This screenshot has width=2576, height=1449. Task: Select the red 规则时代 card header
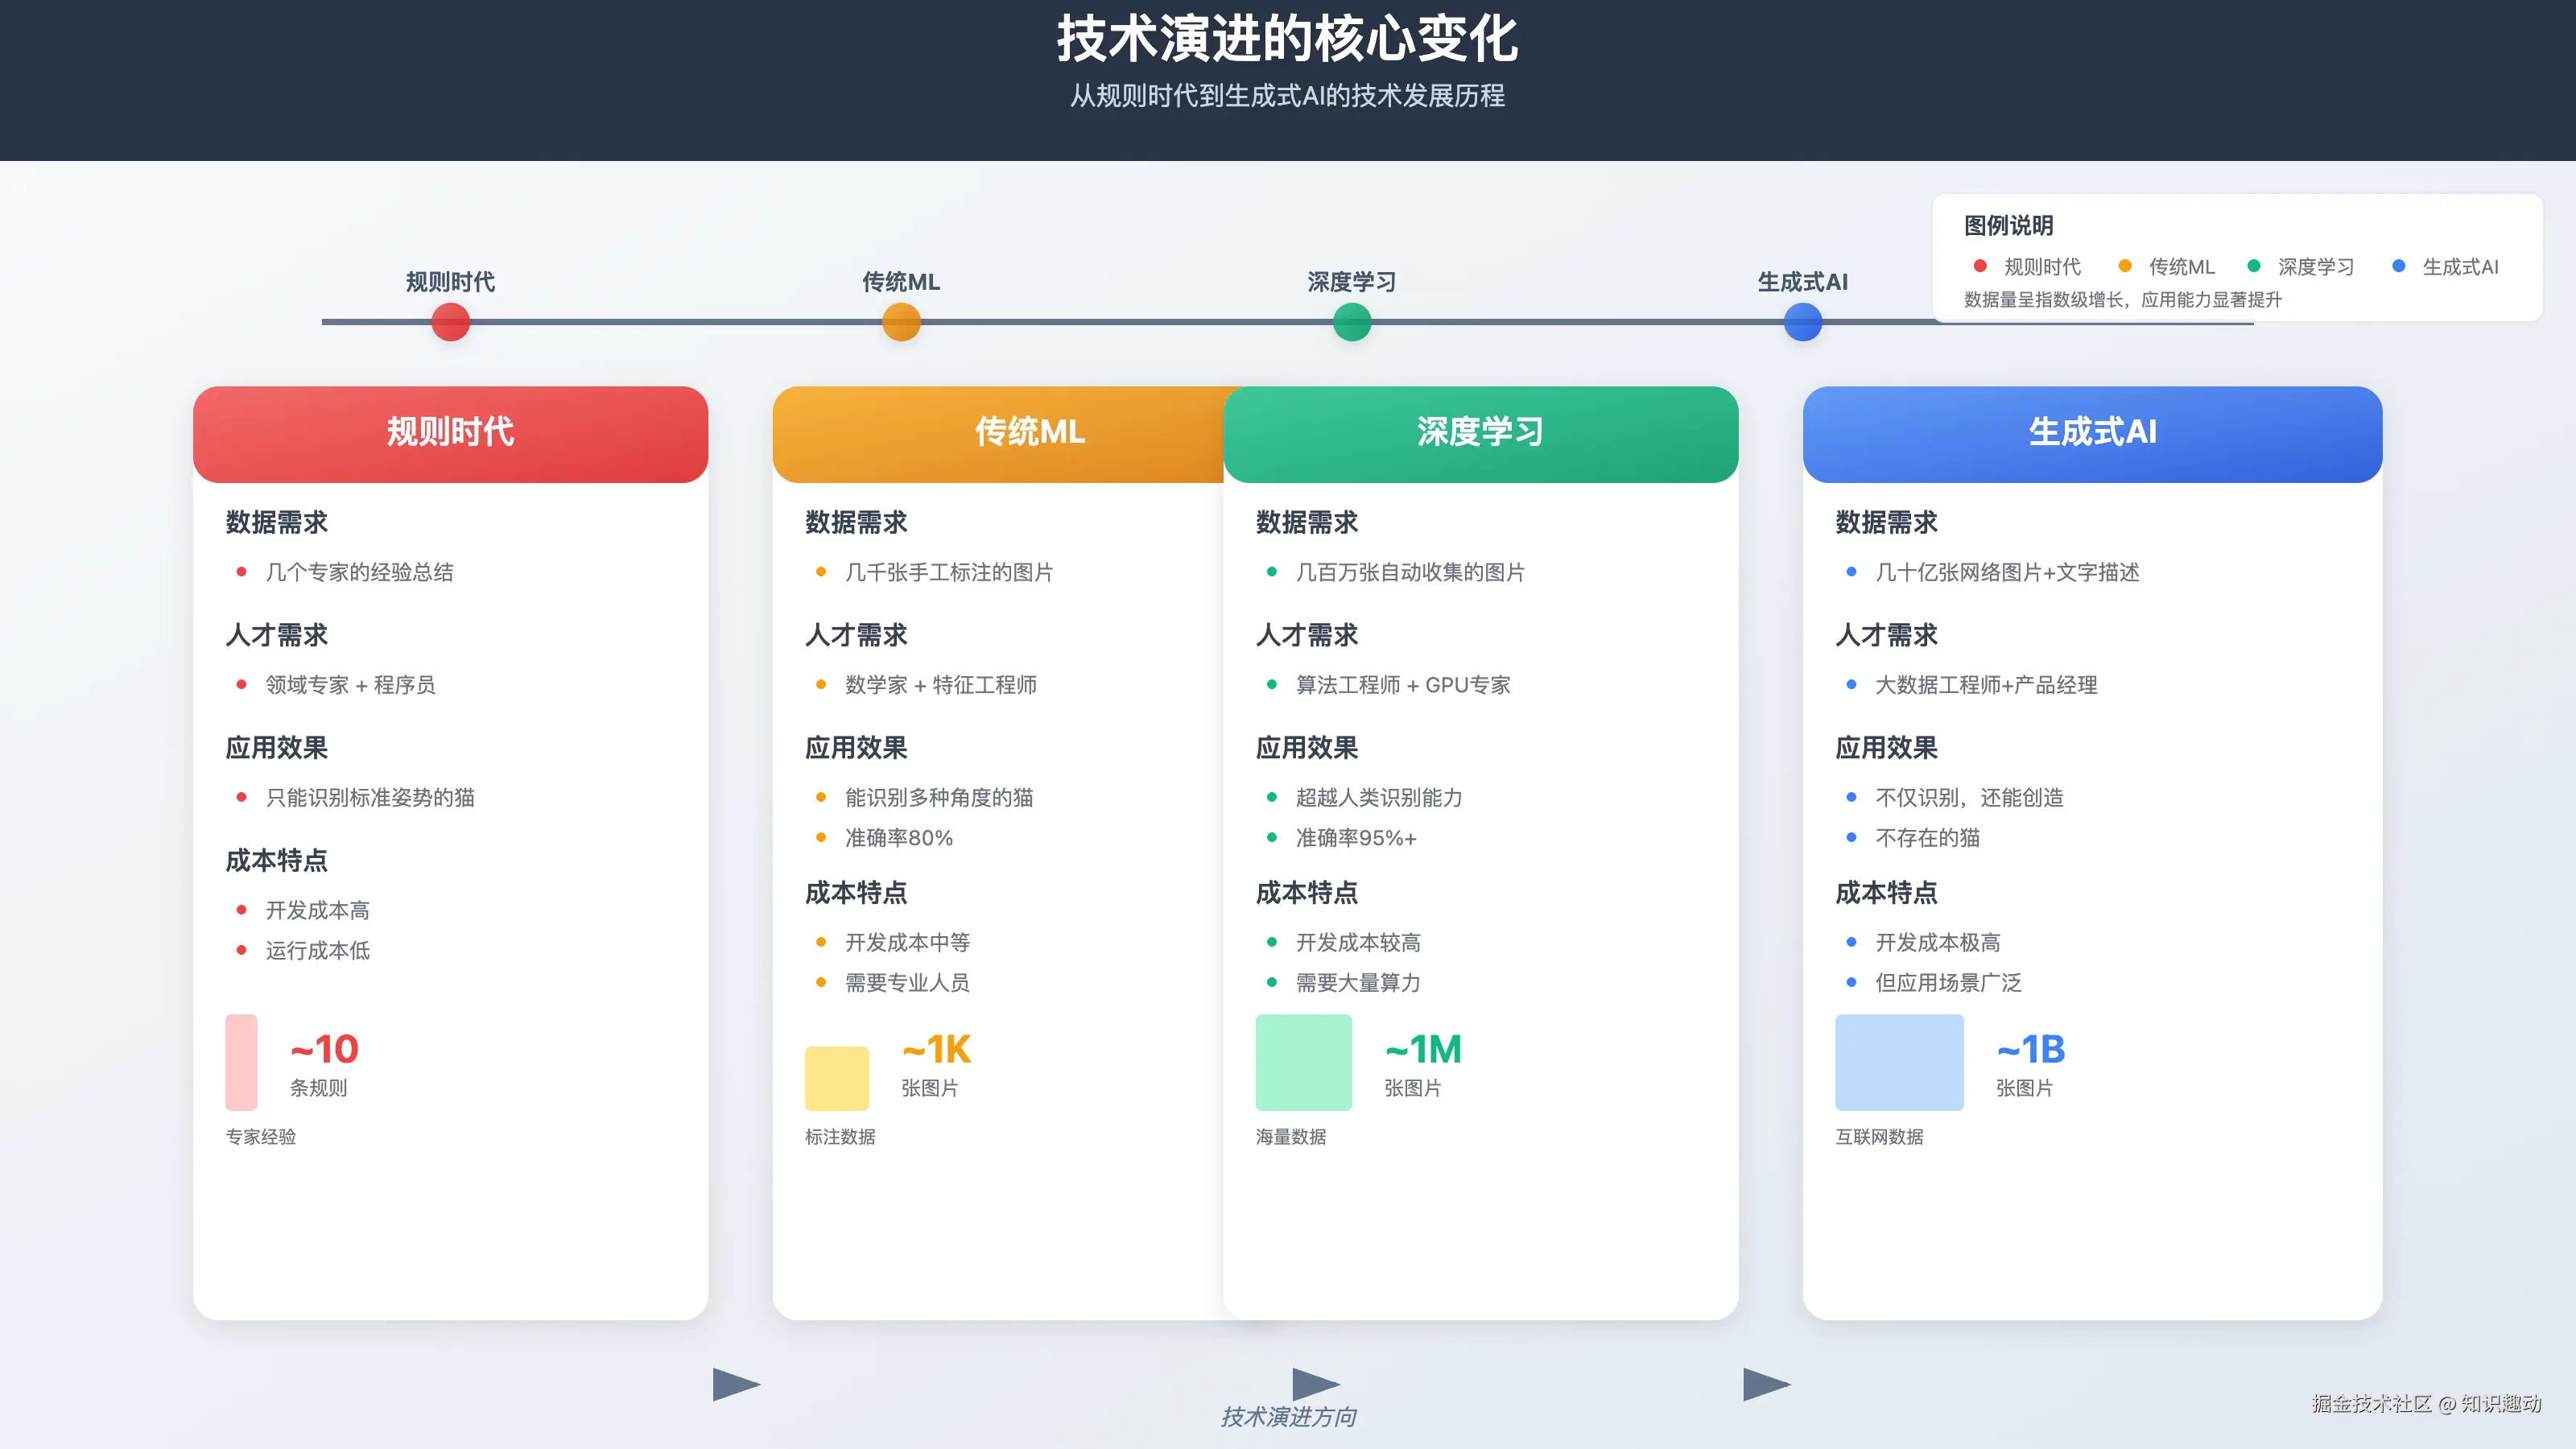(450, 433)
